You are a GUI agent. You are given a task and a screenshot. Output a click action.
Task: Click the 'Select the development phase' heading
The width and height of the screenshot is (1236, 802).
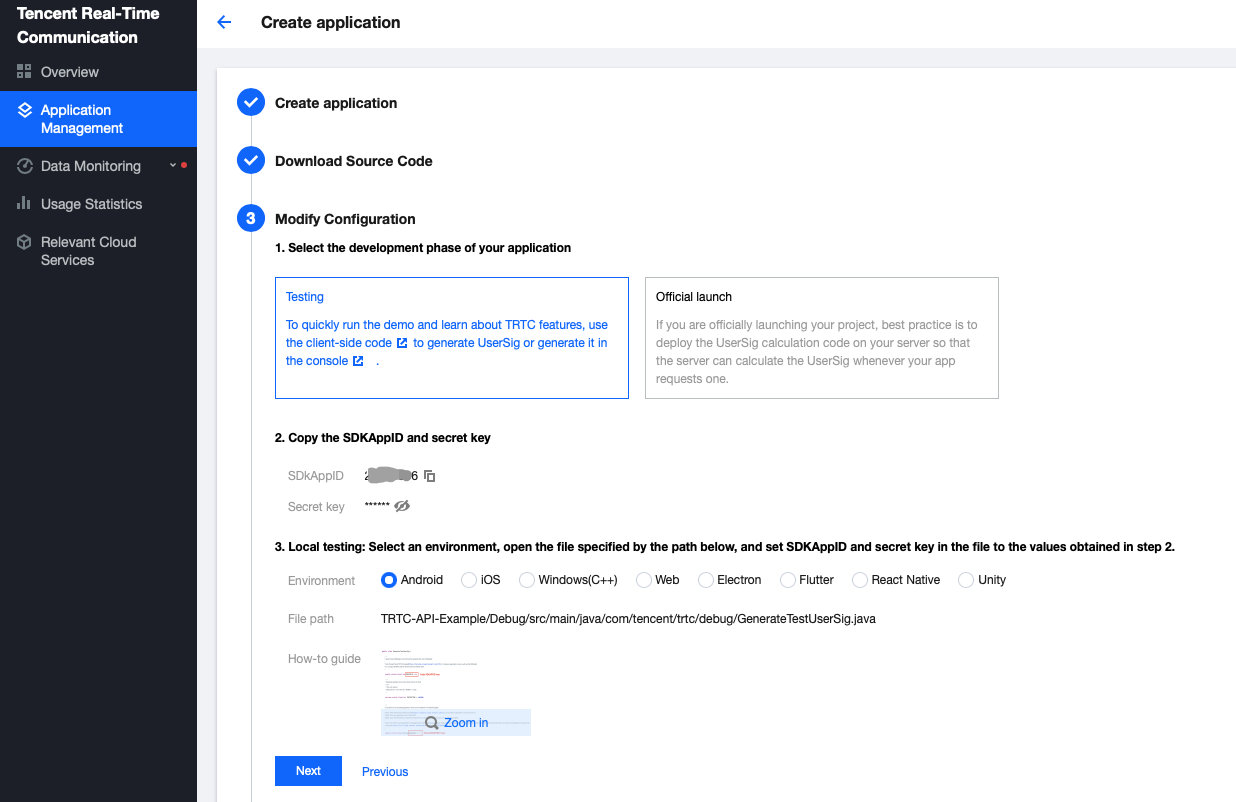pyautogui.click(x=423, y=248)
